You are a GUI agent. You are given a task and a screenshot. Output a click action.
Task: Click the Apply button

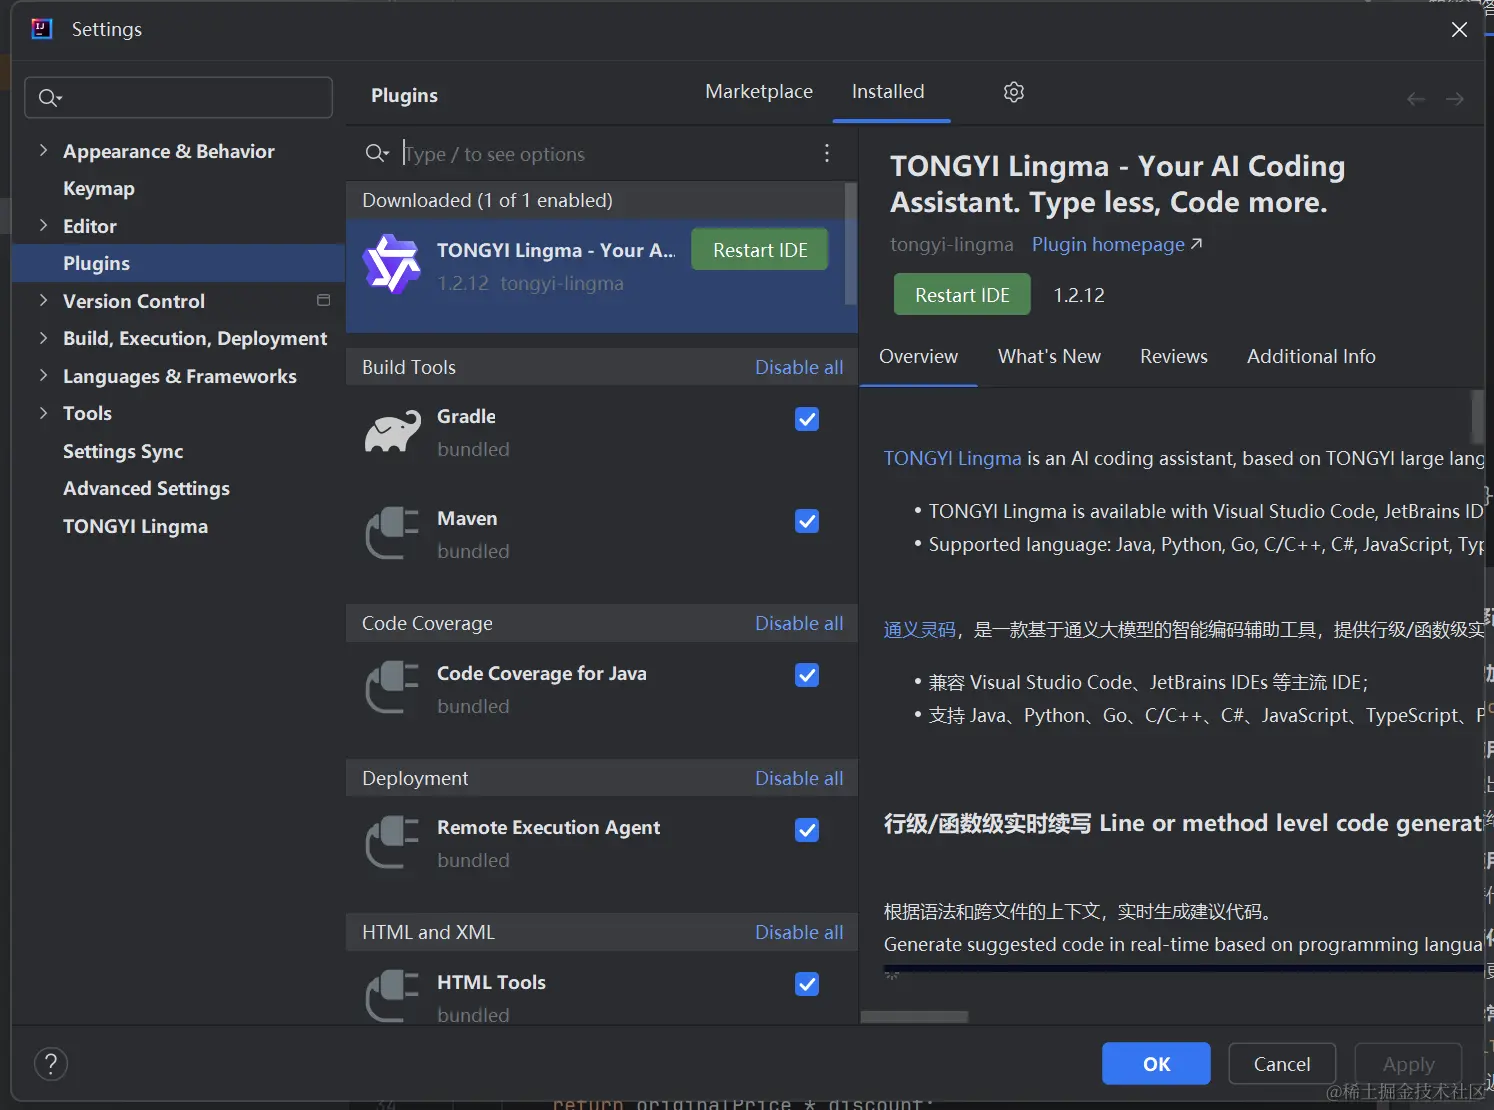(1408, 1064)
